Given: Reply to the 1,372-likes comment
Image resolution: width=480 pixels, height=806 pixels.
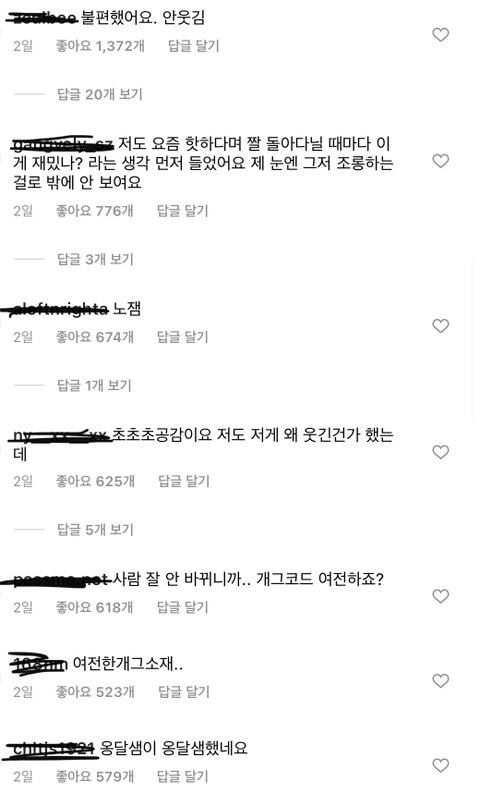Looking at the screenshot, I should [x=194, y=46].
